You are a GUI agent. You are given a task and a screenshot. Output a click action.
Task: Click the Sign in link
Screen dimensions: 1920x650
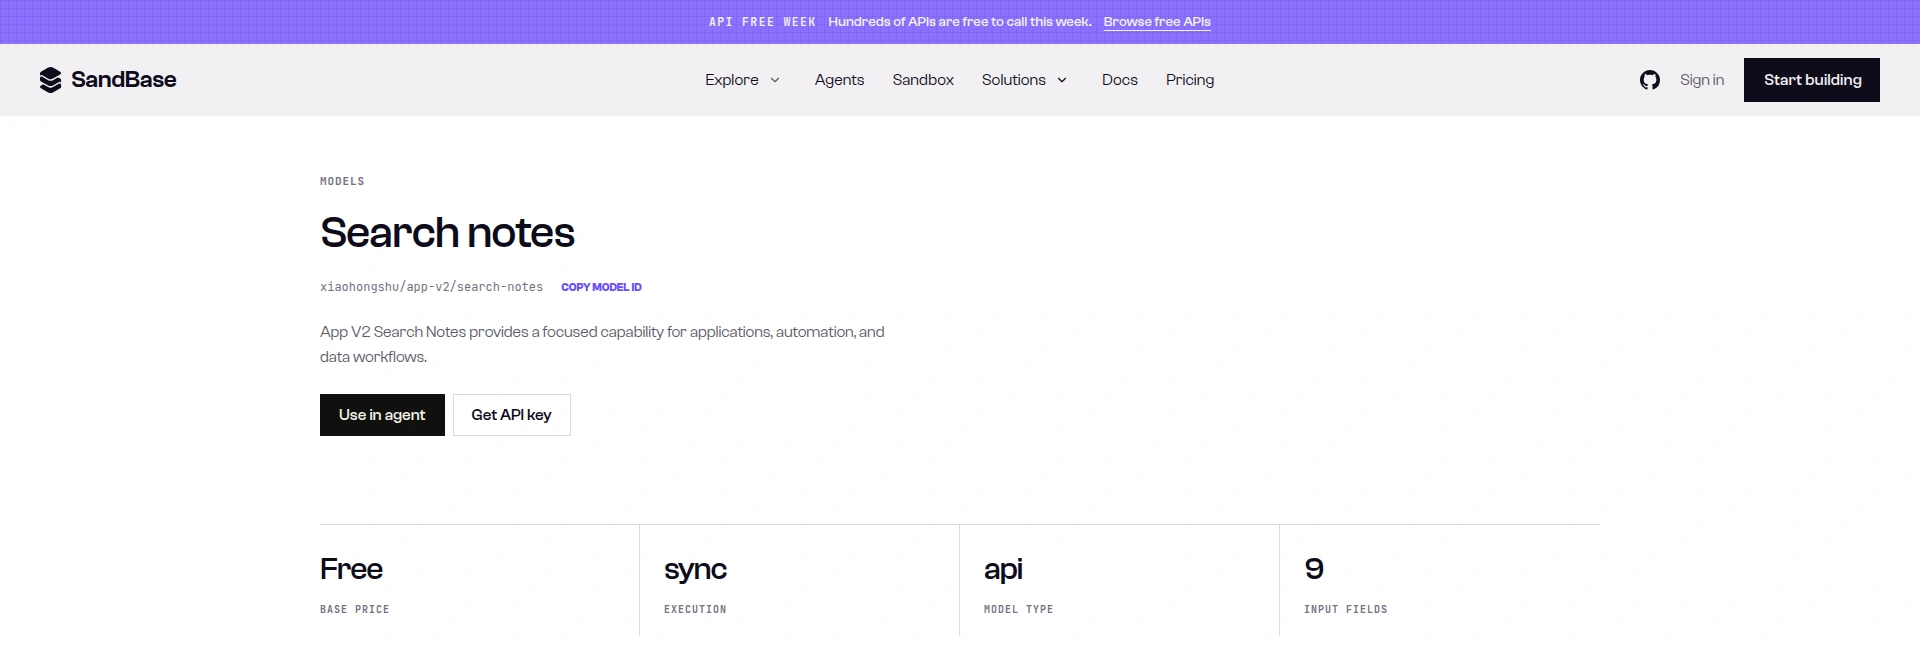click(x=1702, y=80)
